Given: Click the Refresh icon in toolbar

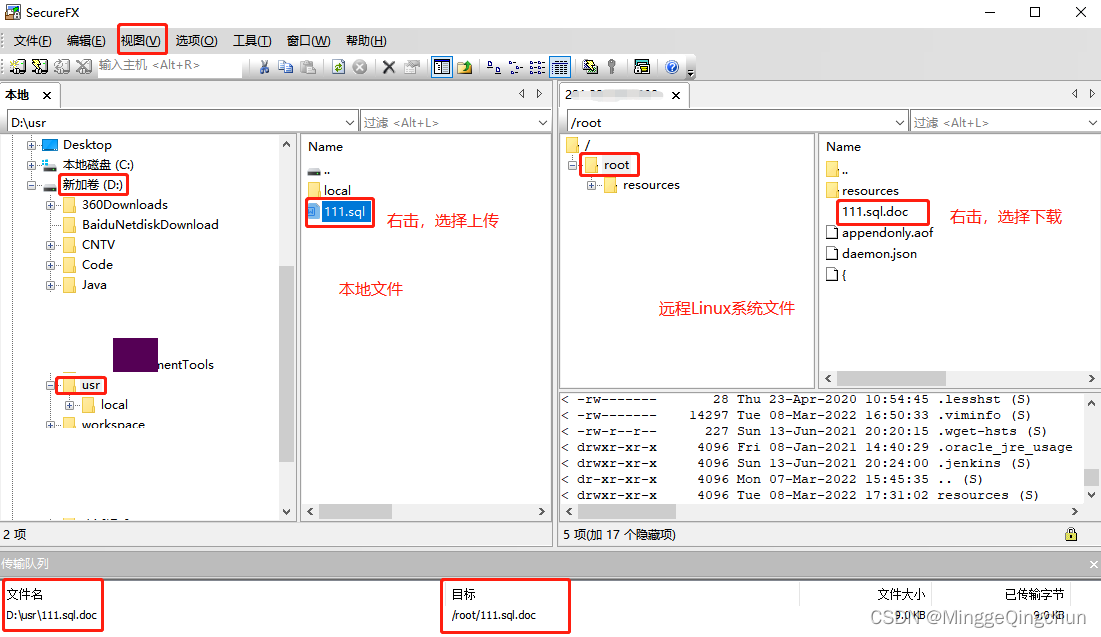Looking at the screenshot, I should click(338, 67).
